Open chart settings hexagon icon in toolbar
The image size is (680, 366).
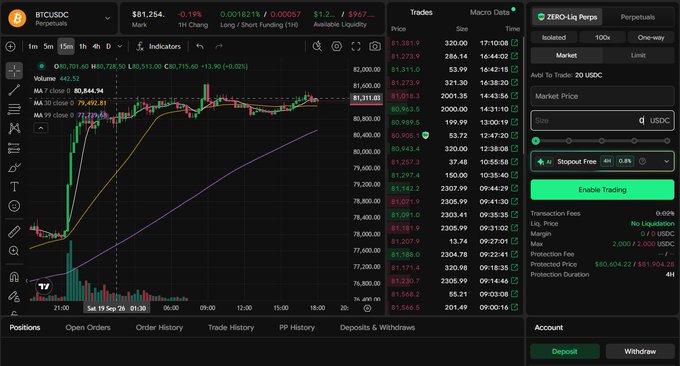[337, 46]
